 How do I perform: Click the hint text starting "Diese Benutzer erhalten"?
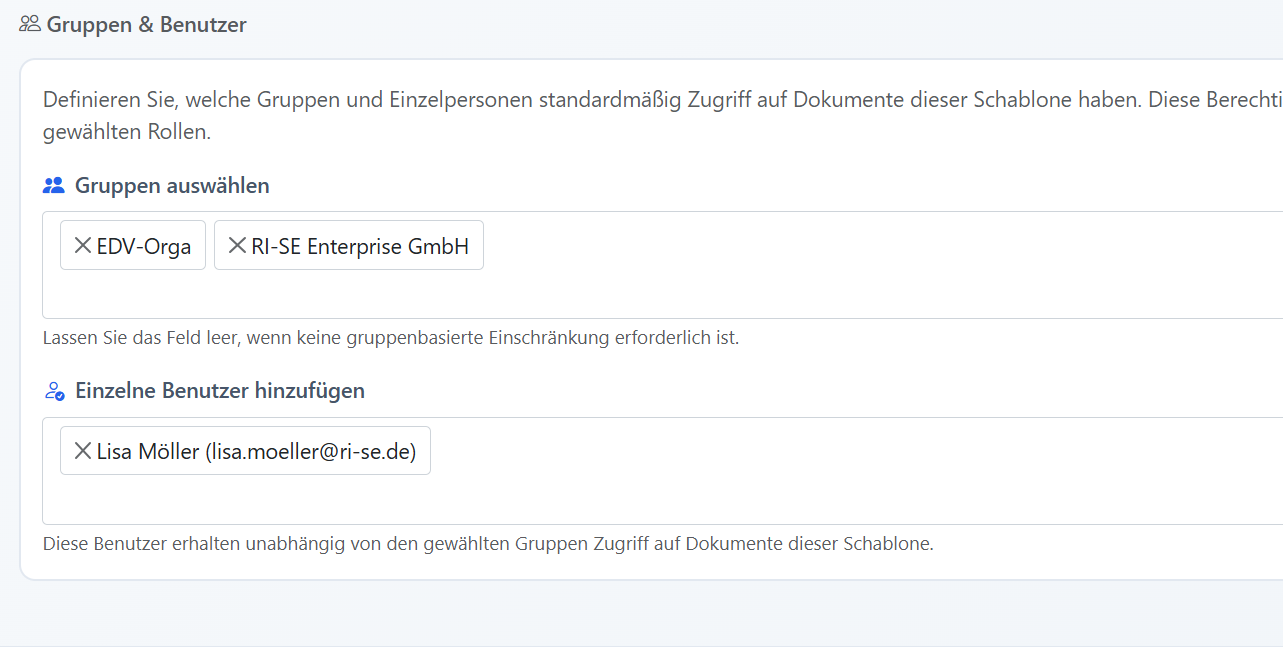point(487,544)
